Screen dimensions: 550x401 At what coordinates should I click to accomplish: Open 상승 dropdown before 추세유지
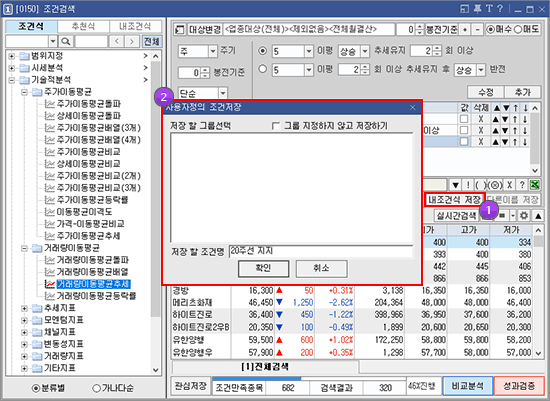click(365, 51)
